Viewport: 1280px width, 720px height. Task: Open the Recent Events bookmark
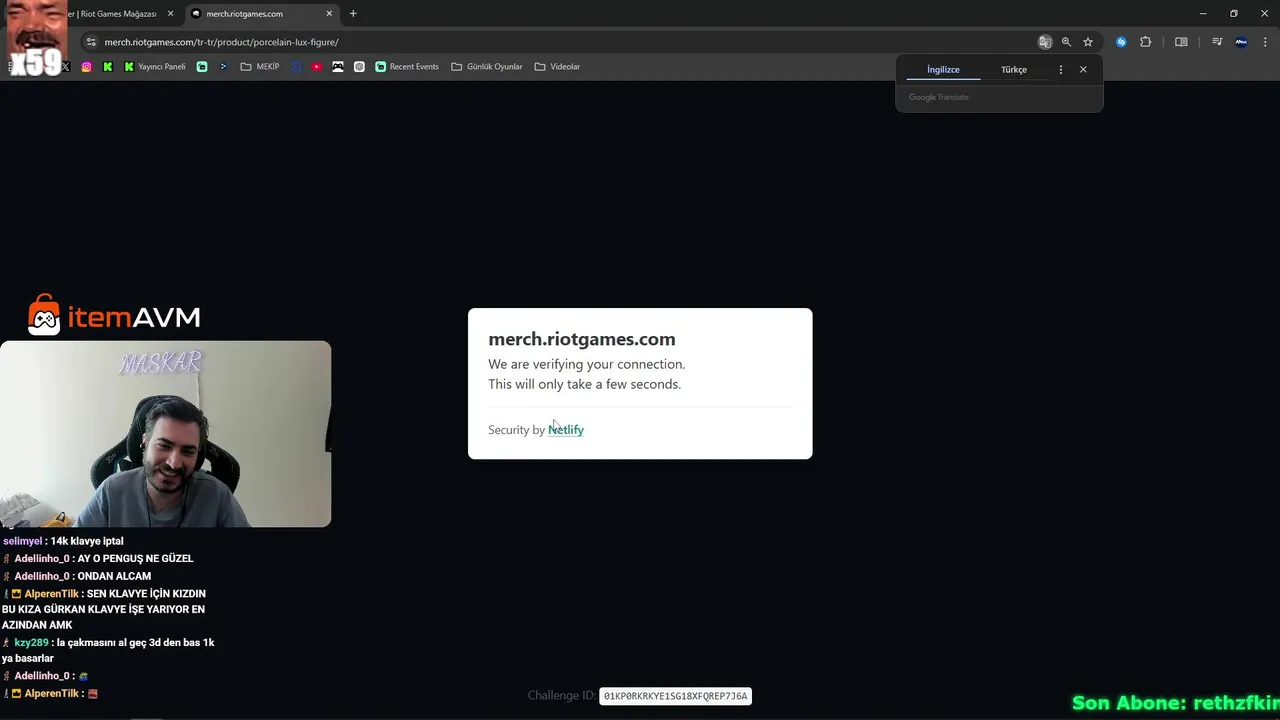click(x=407, y=67)
